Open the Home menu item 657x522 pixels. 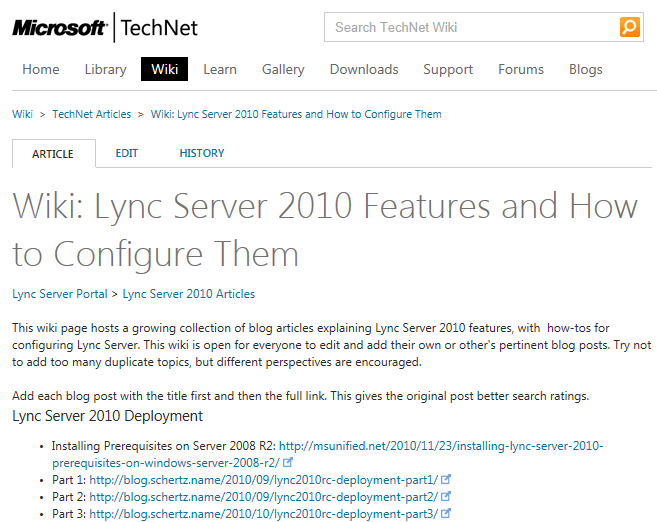point(41,69)
